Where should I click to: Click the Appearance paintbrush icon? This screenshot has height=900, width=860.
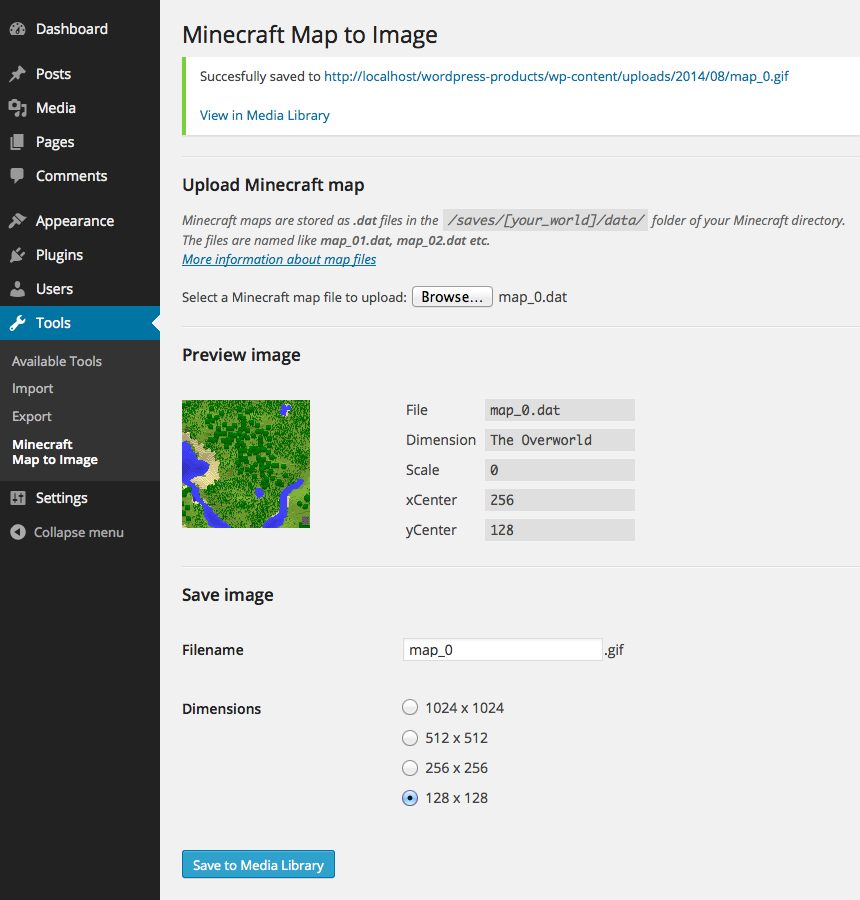click(x=18, y=221)
